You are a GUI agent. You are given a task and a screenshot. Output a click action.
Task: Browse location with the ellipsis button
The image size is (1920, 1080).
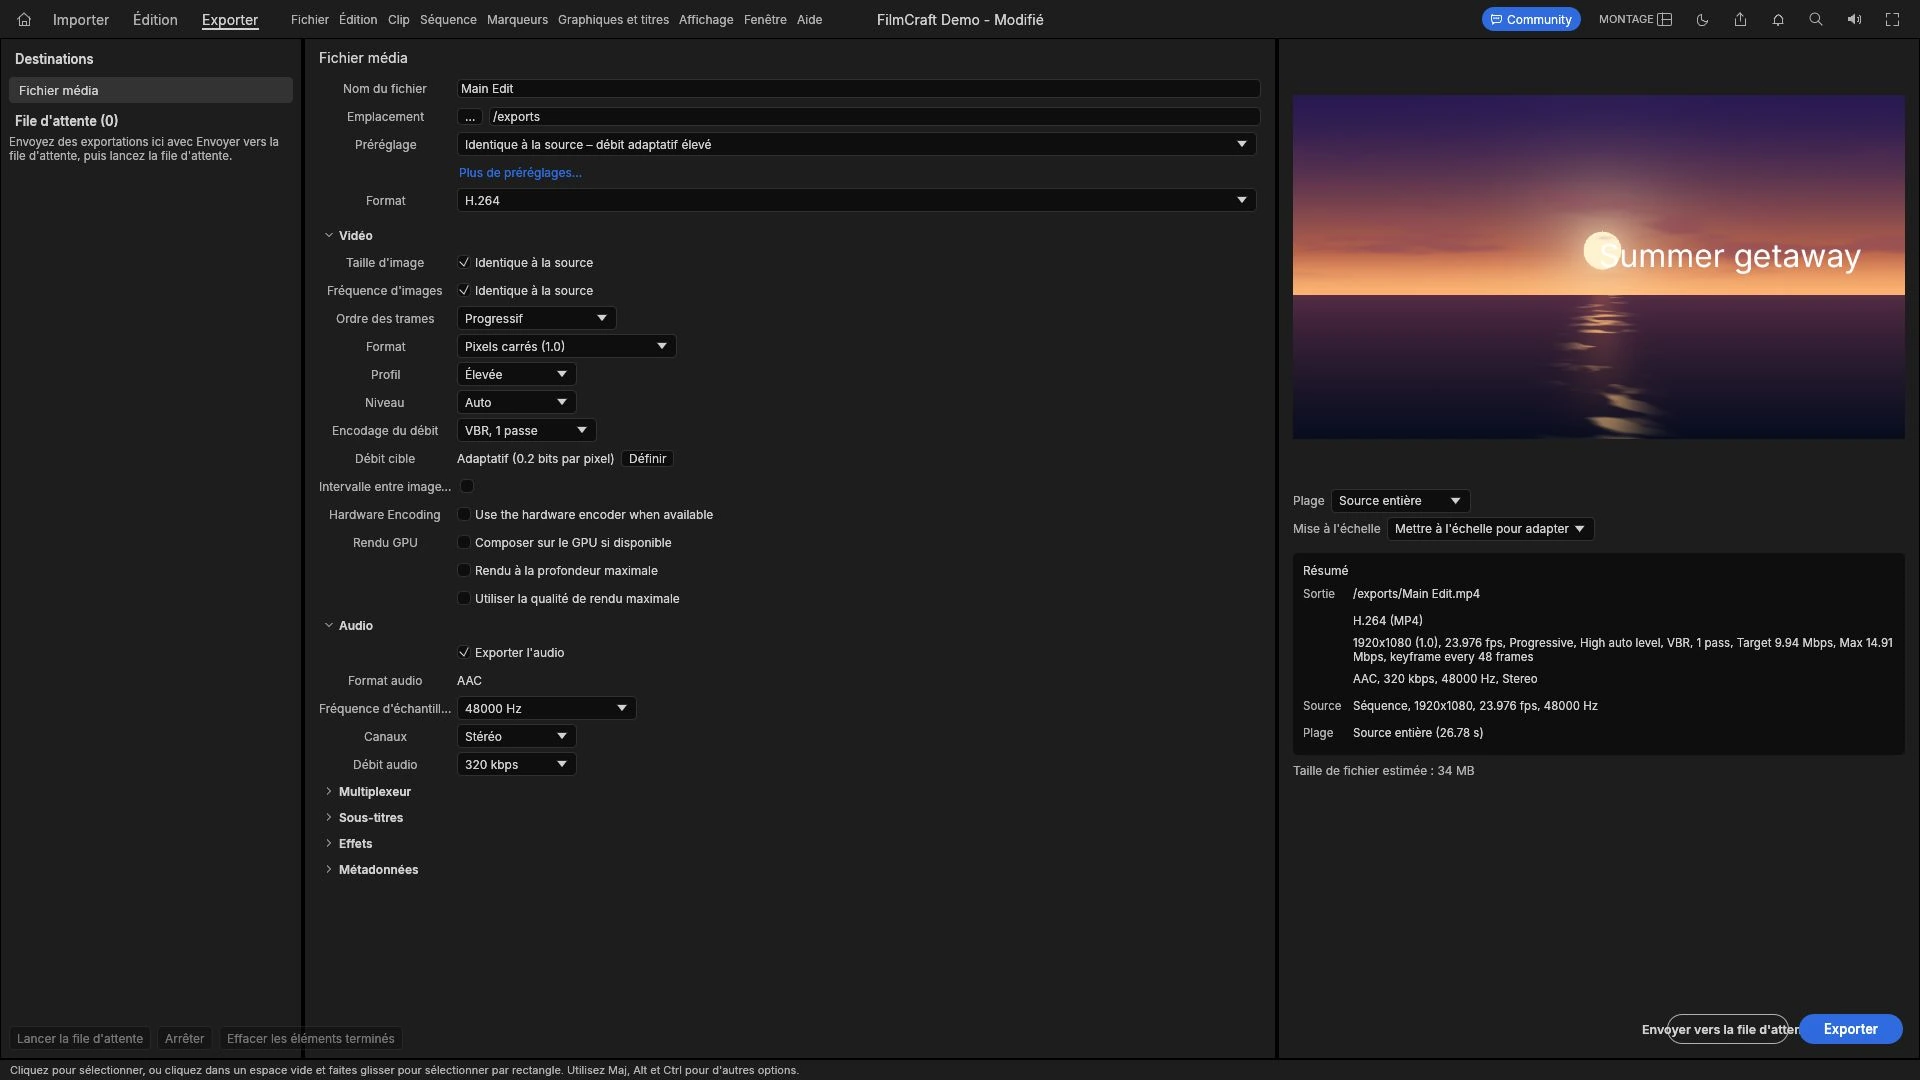click(x=470, y=117)
